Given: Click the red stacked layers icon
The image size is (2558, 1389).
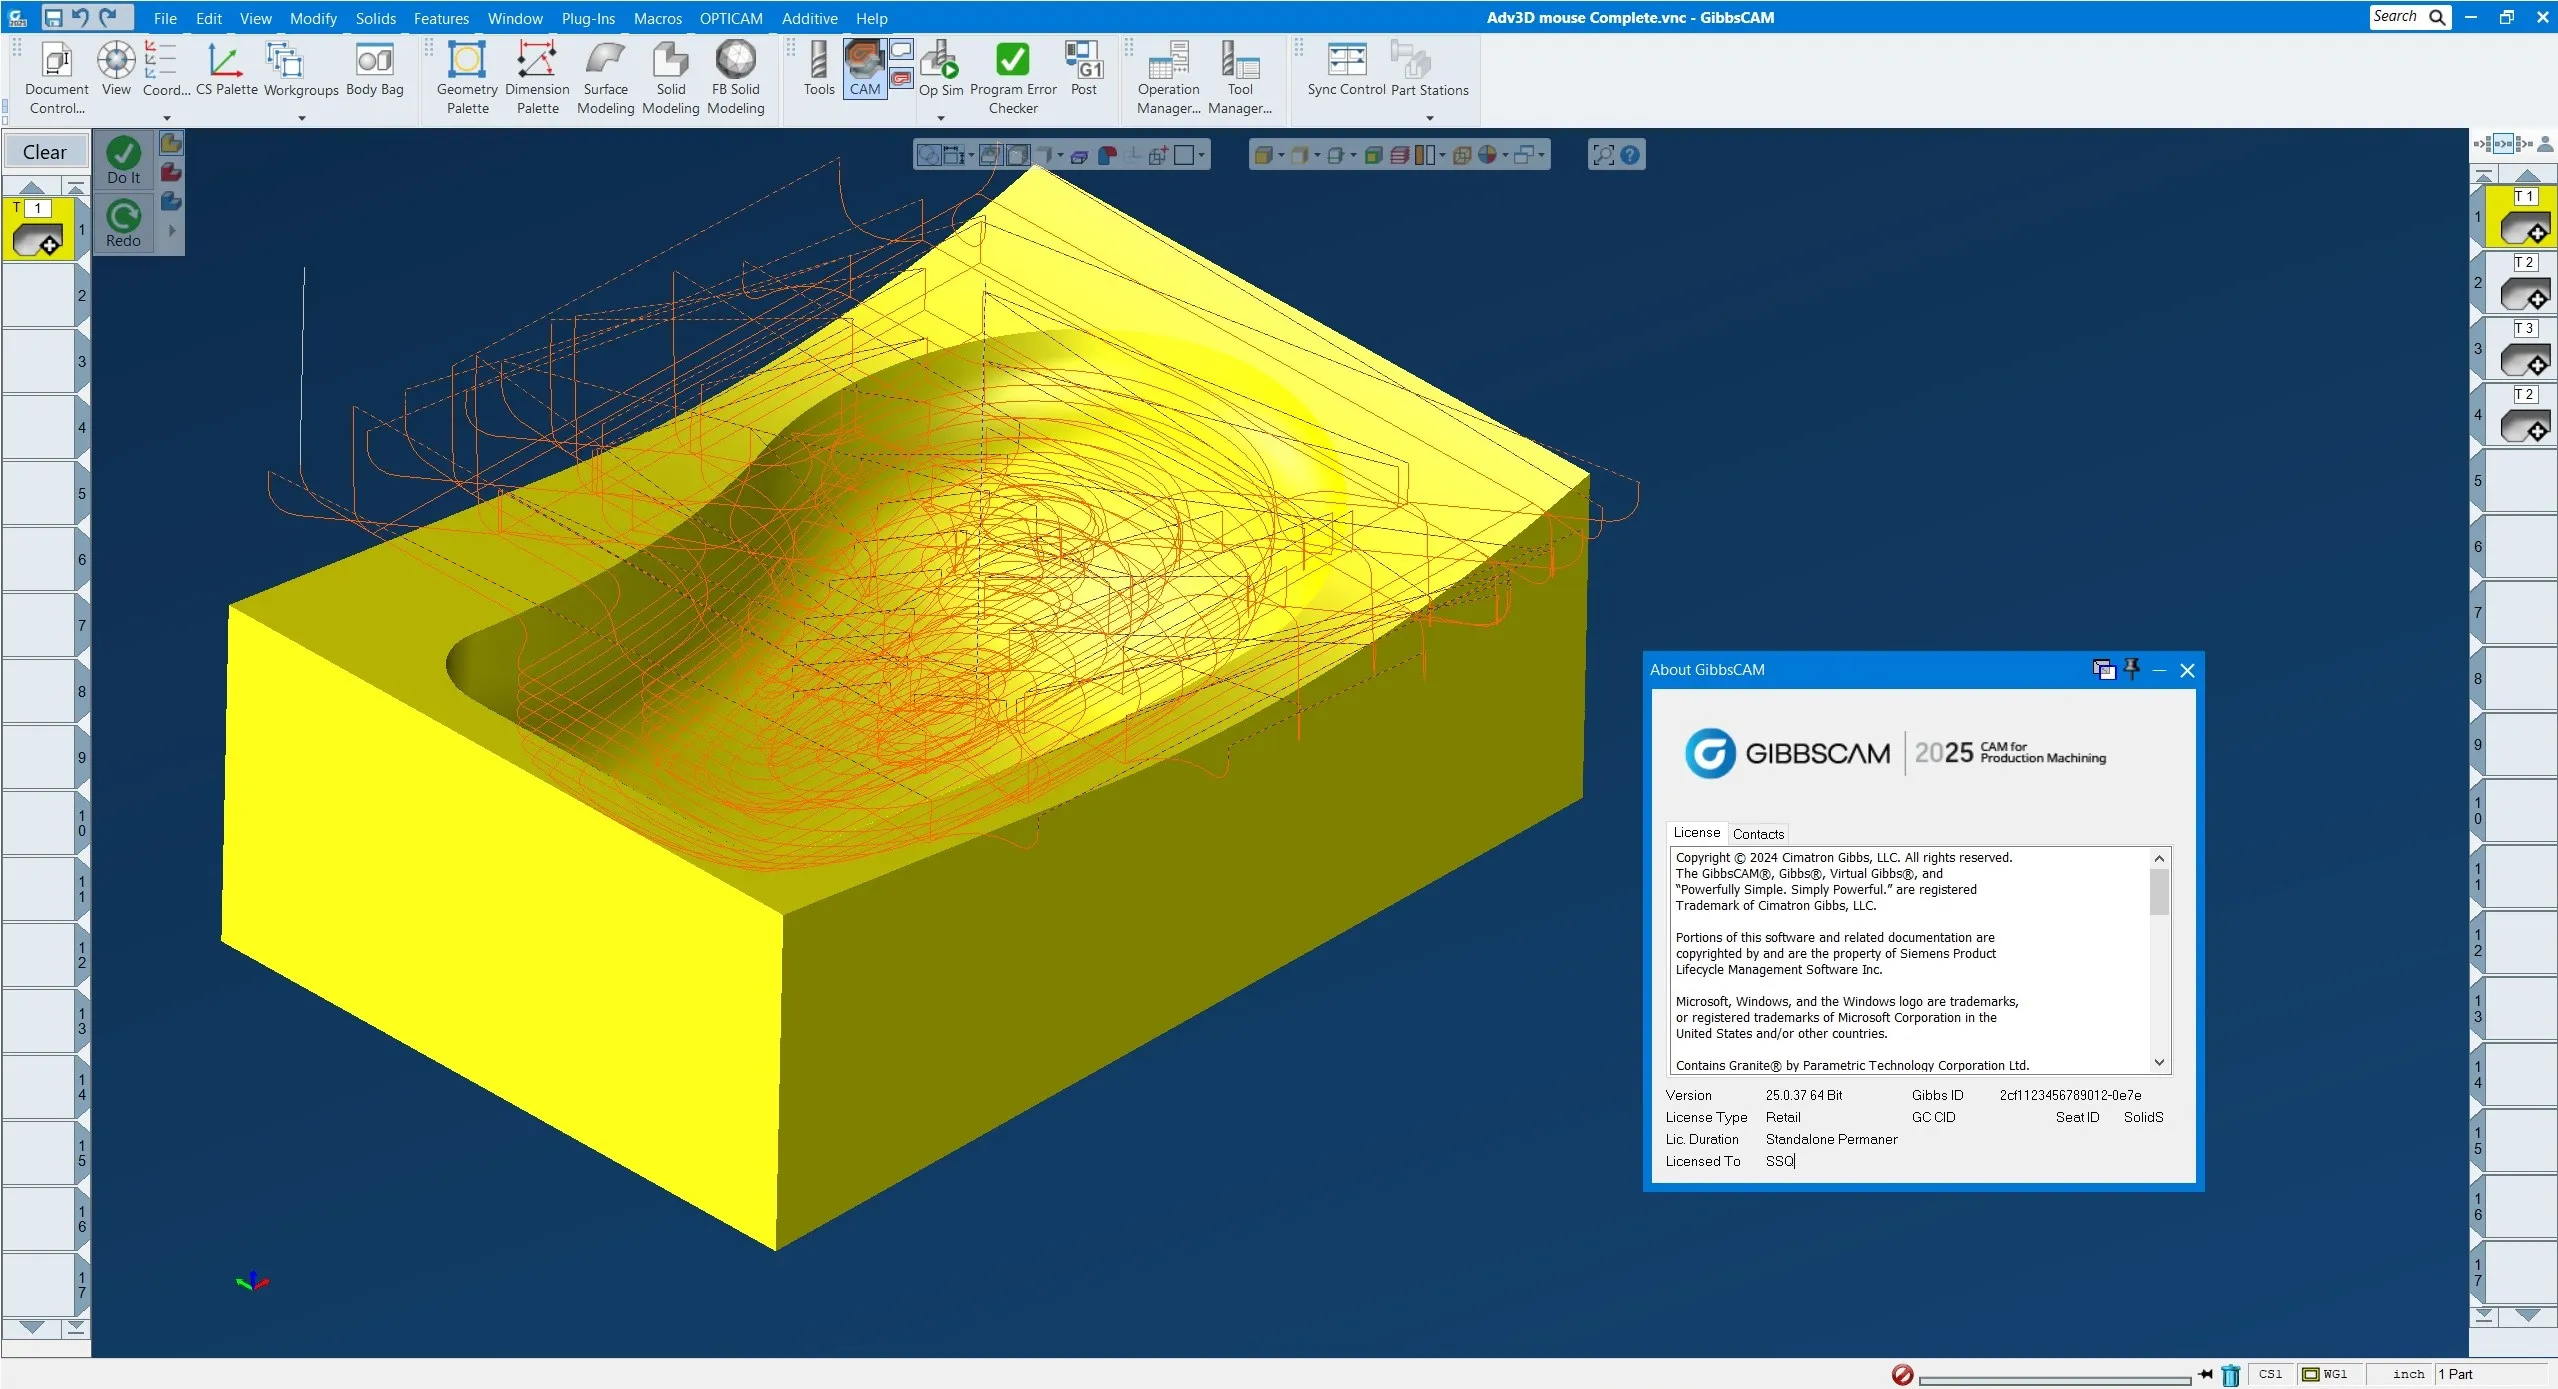Looking at the screenshot, I should pos(1399,155).
